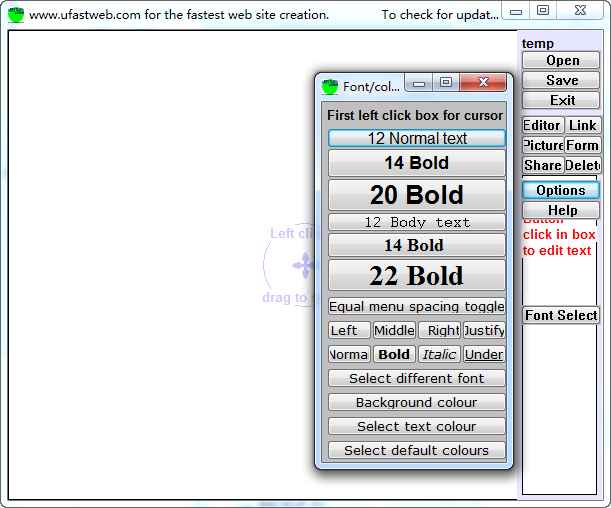Choose the 12 Normal text style
611x508 pixels.
coord(417,138)
